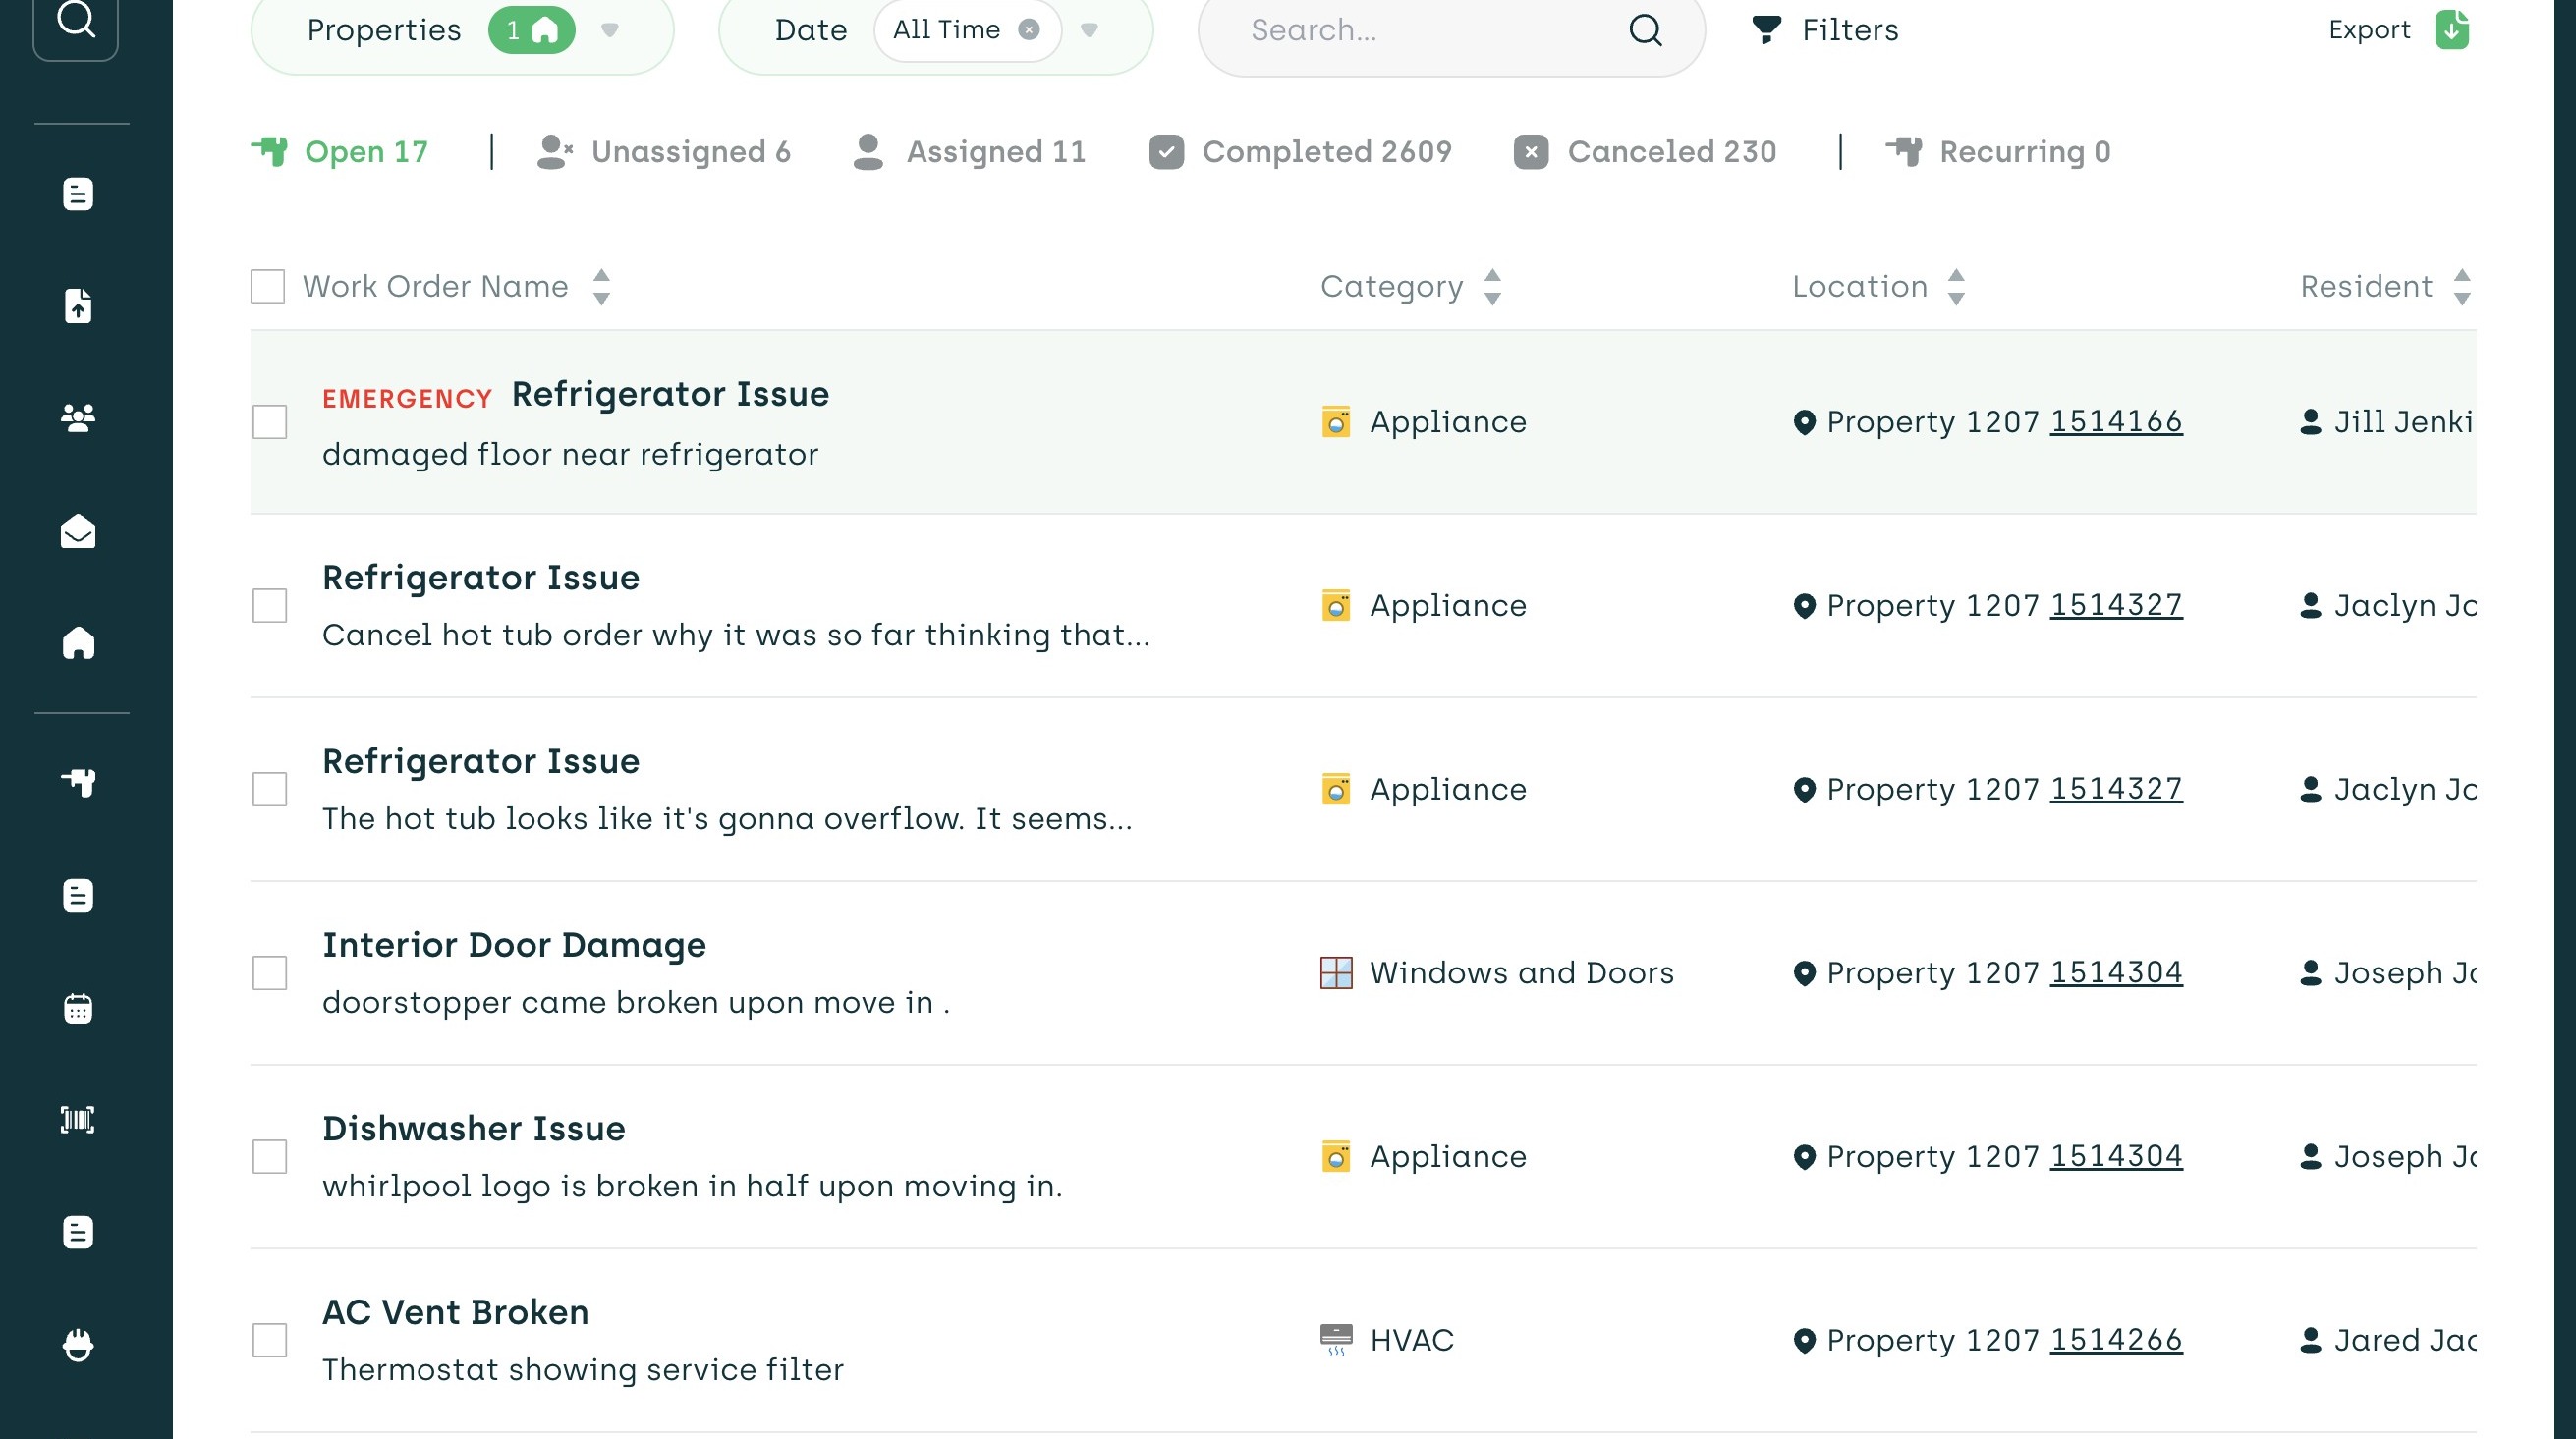Open the envelope inbox sidebar icon
2576x1439 pixels.
coord(78,531)
